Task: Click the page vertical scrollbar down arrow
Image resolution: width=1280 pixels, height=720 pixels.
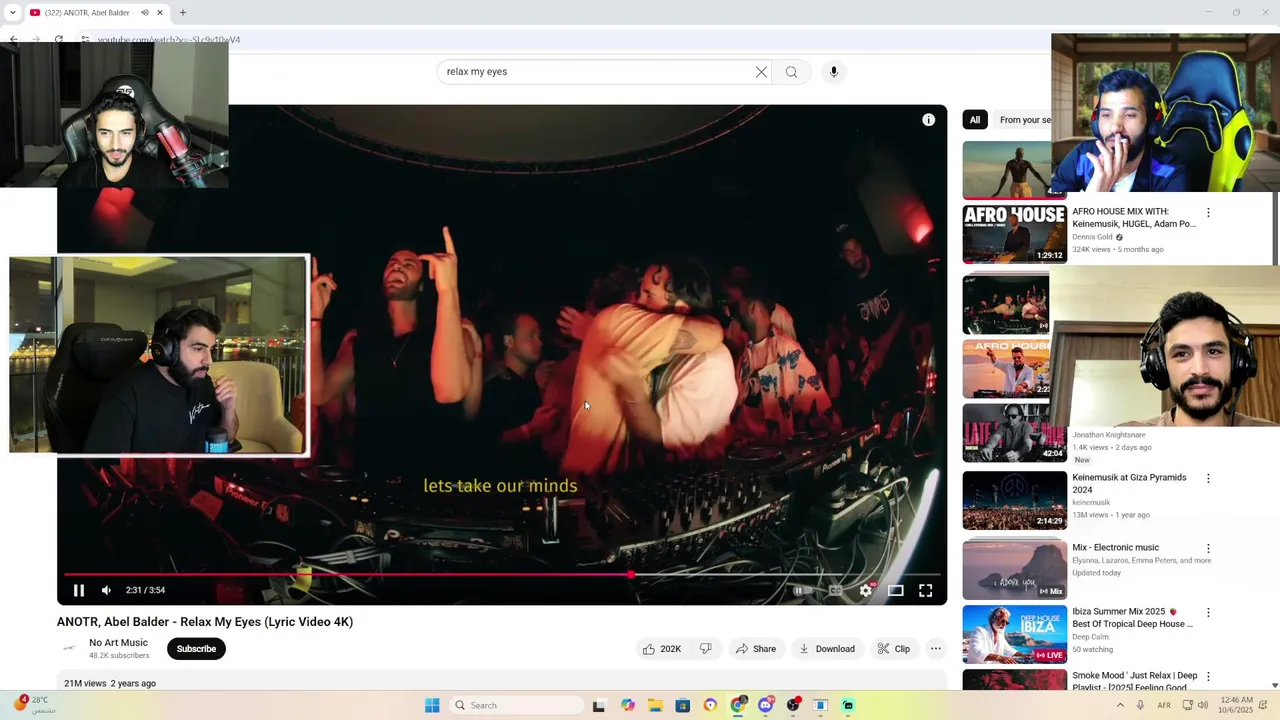Action: [x=1274, y=686]
